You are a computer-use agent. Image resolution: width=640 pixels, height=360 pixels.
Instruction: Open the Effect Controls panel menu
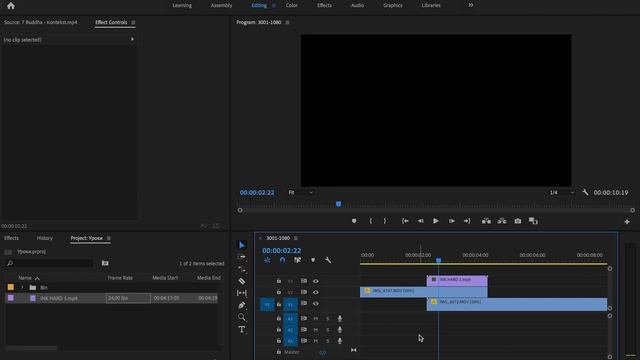[133, 22]
